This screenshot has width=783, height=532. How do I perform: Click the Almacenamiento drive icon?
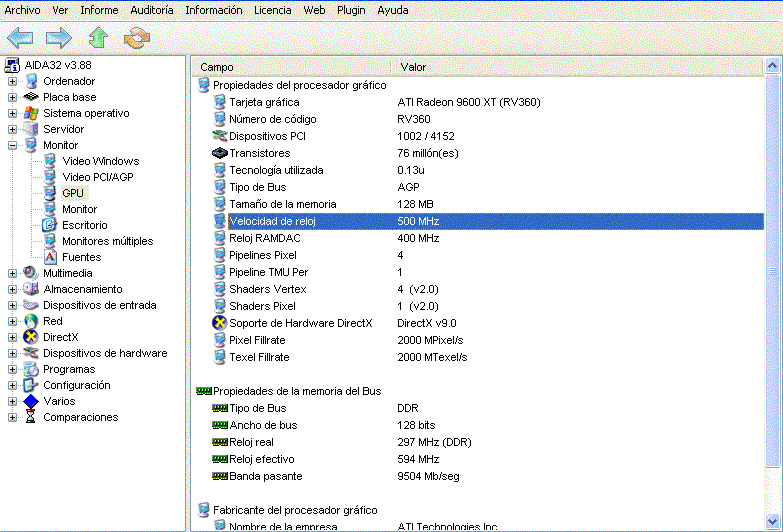click(x=31, y=289)
